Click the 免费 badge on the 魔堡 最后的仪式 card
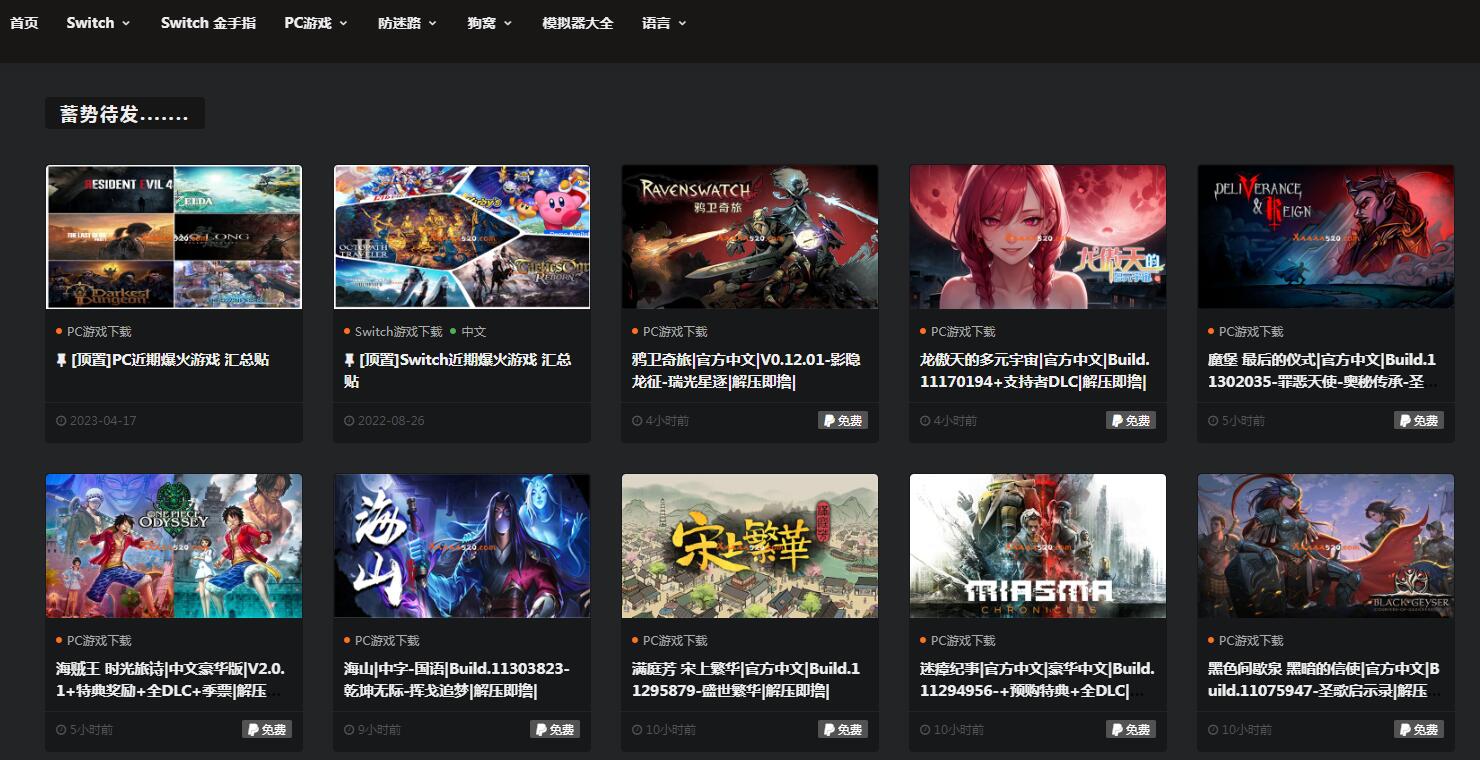This screenshot has height=760, width=1480. pos(1419,421)
